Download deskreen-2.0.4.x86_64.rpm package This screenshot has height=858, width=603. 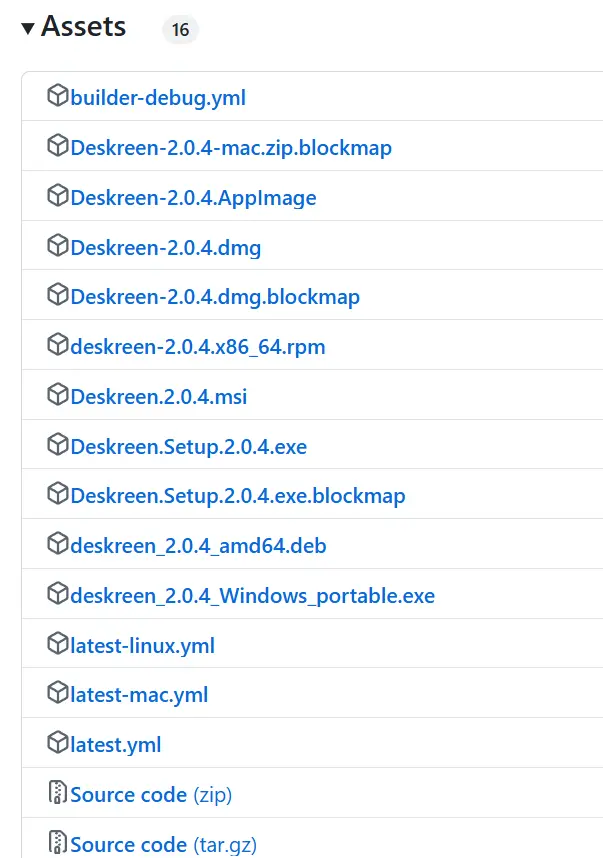pos(198,347)
